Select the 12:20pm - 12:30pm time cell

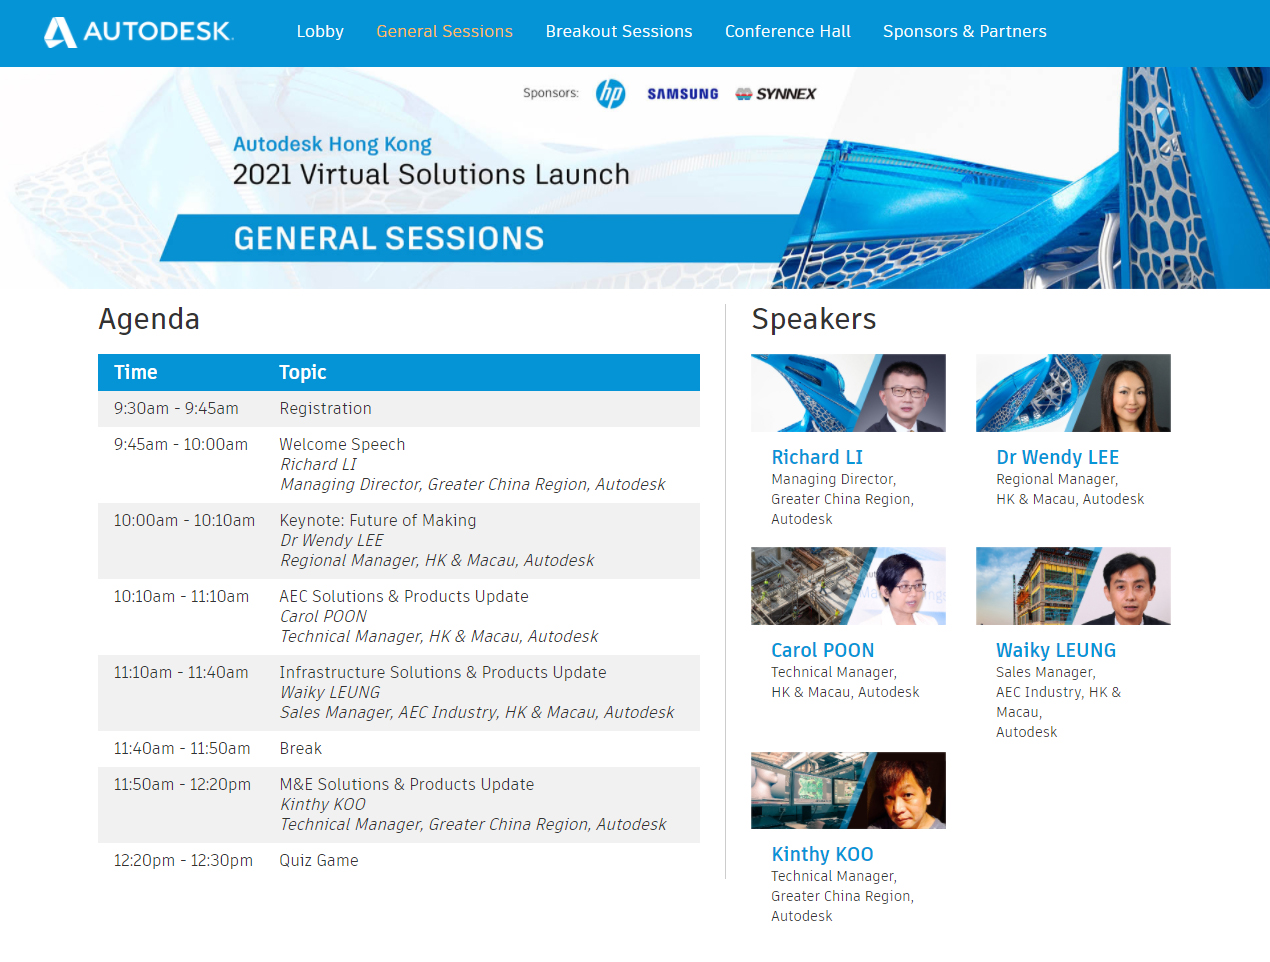coord(183,860)
